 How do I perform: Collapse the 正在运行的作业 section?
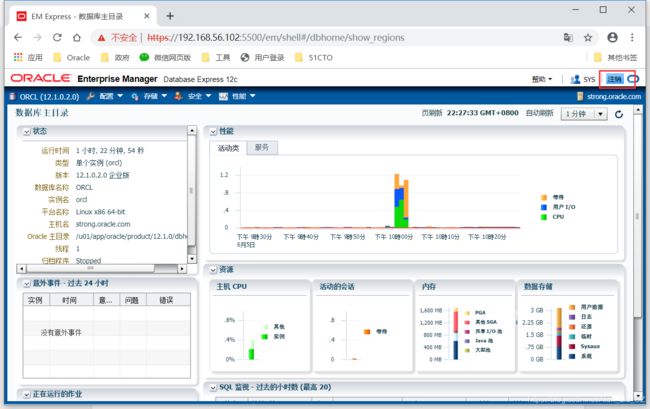pos(27,395)
